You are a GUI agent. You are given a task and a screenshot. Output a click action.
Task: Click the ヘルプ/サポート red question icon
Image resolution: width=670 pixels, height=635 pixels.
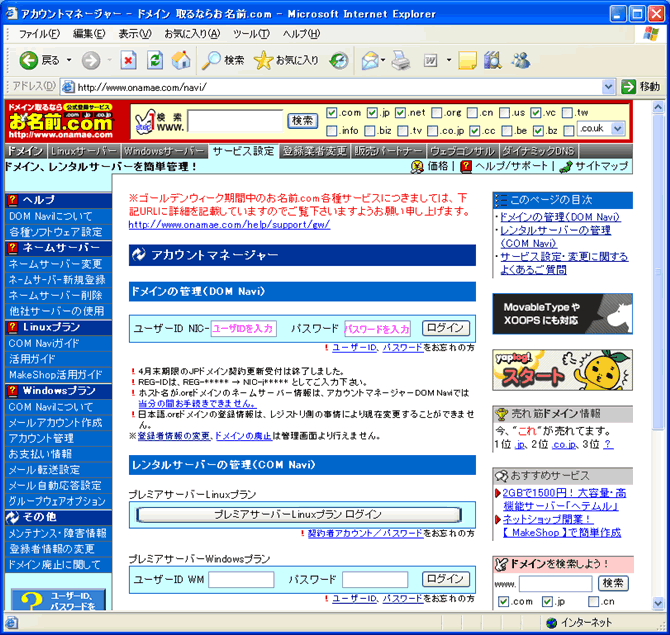point(466,167)
